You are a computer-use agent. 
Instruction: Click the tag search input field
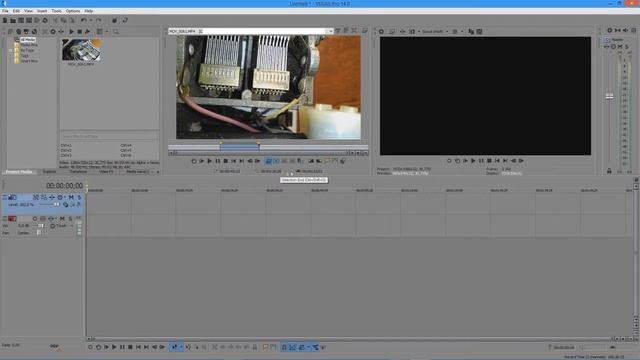click(x=109, y=136)
